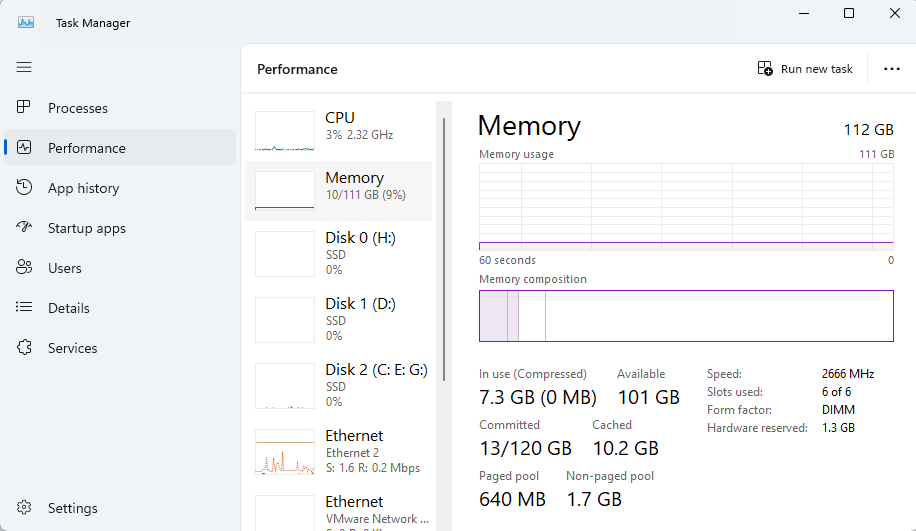Open the three-dot more options menu
Image resolution: width=916 pixels, height=531 pixels.
click(891, 69)
